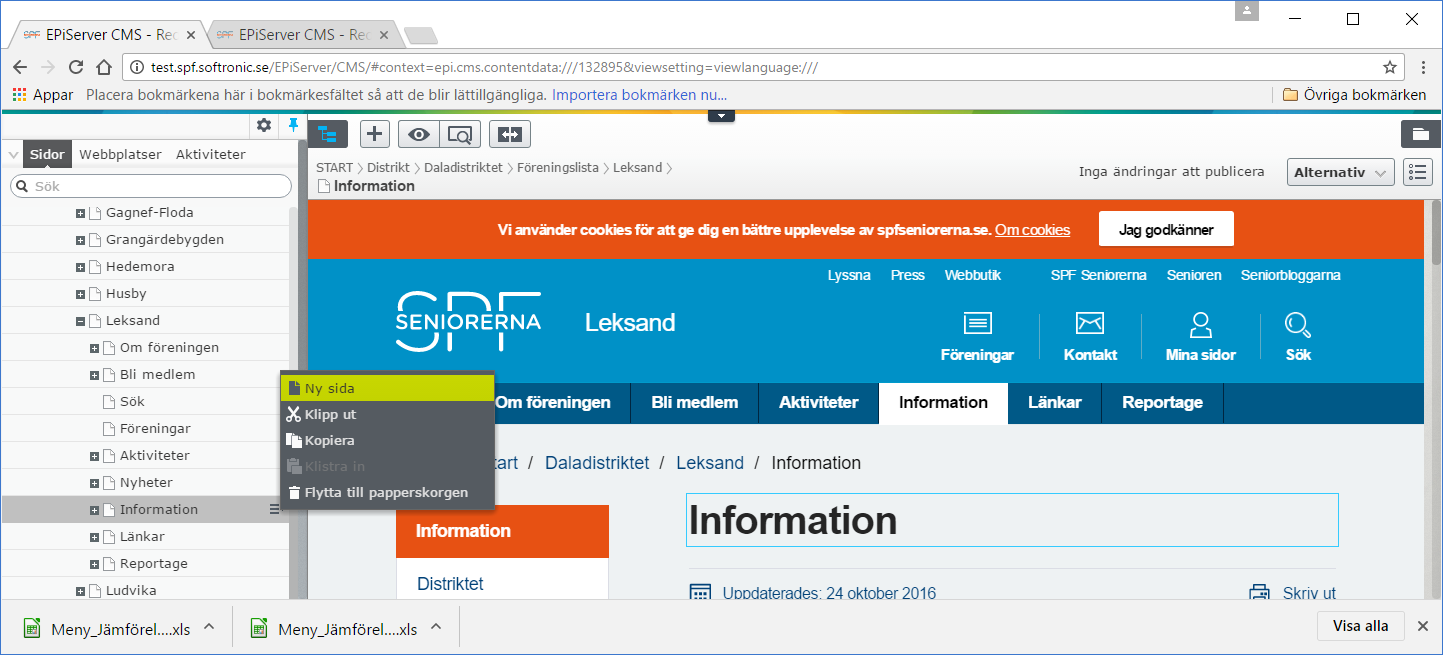1443x655 pixels.
Task: Select the Föreningar page in tree
Action: point(155,429)
